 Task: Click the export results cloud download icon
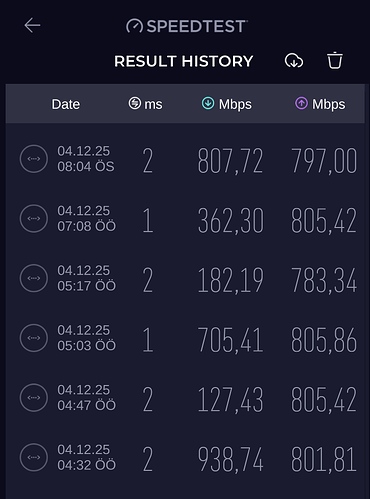pos(294,61)
